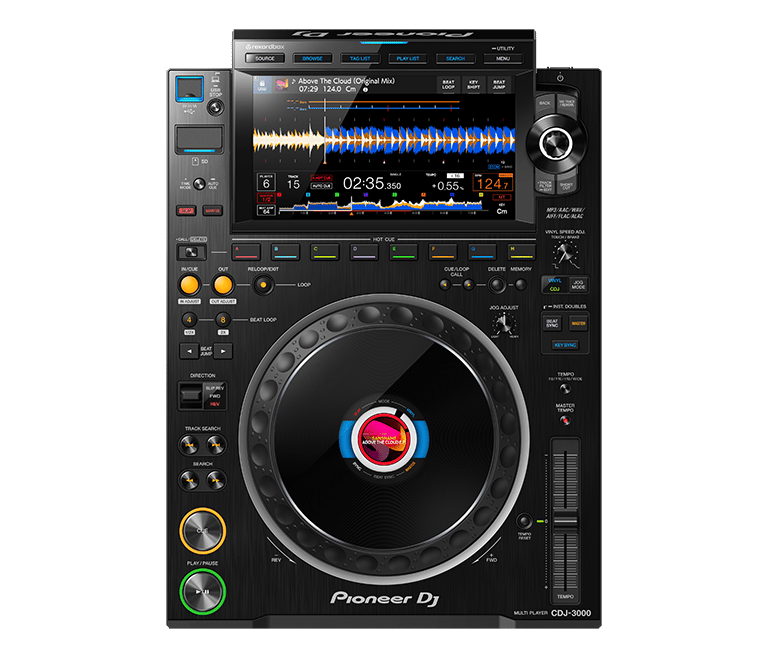The image size is (768, 658).
Task: Hit the USB STOP button
Action: click(x=216, y=107)
